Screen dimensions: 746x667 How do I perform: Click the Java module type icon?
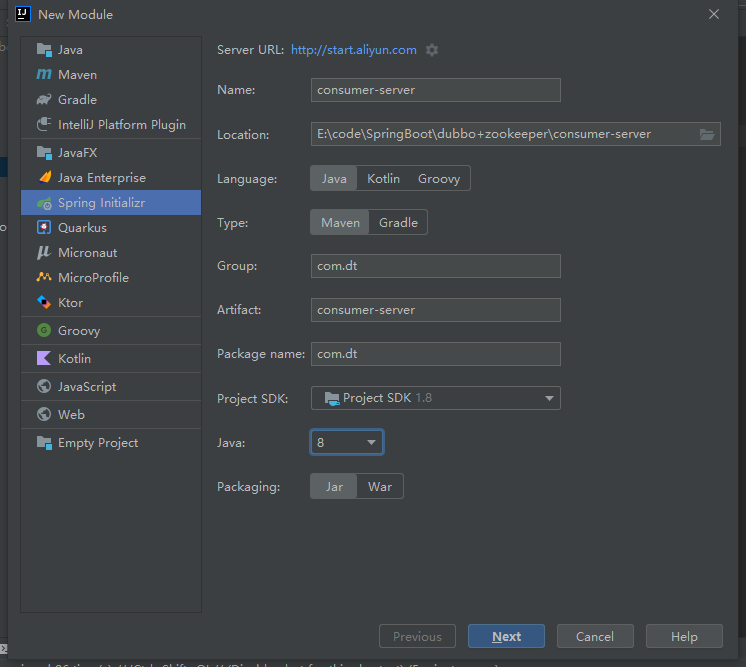[x=44, y=49]
